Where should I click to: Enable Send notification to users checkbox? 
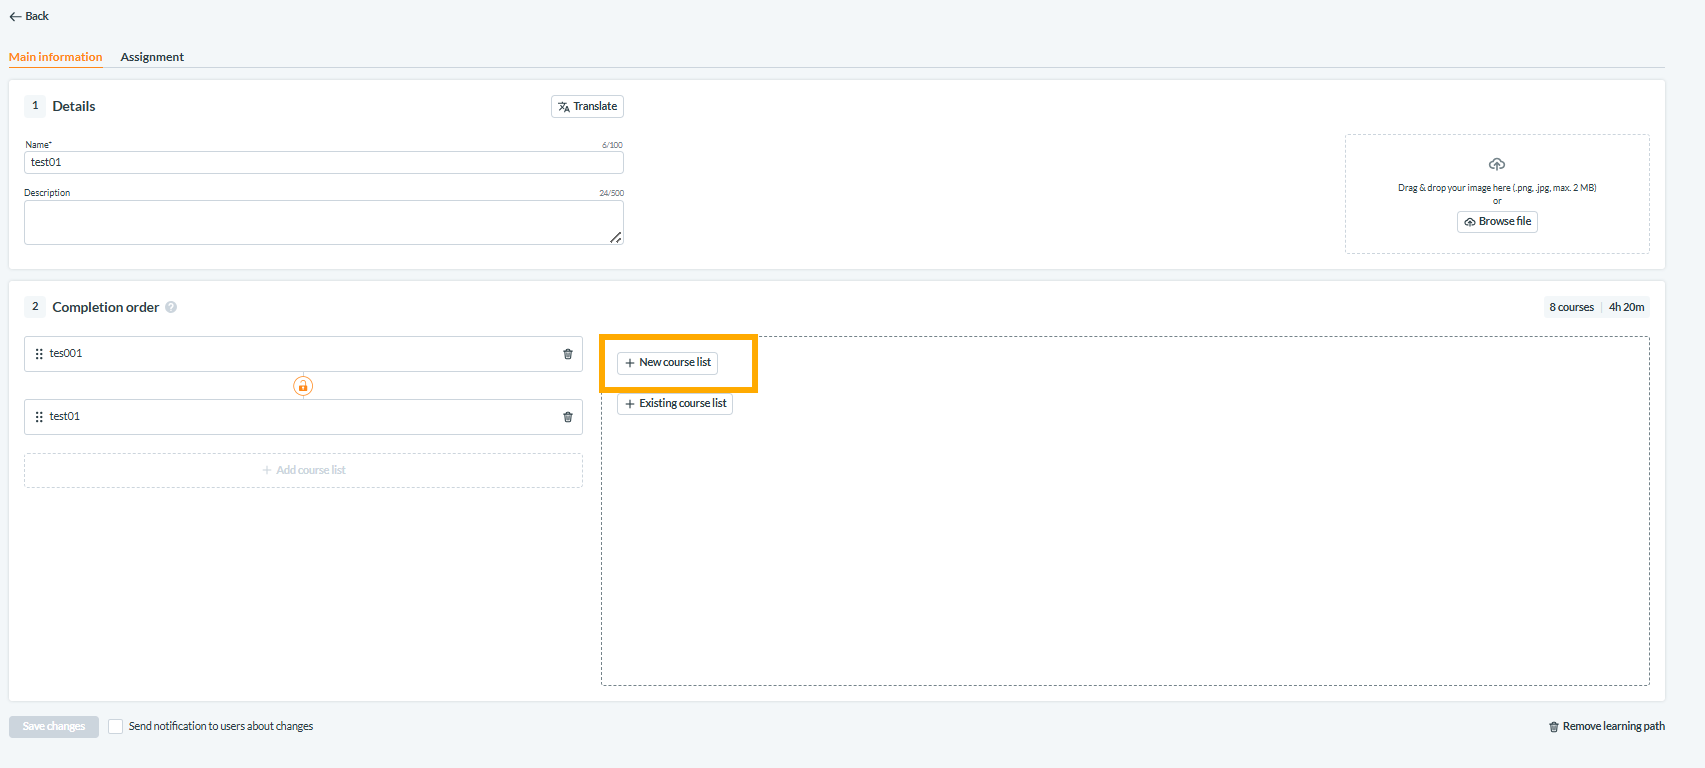pyautogui.click(x=116, y=726)
